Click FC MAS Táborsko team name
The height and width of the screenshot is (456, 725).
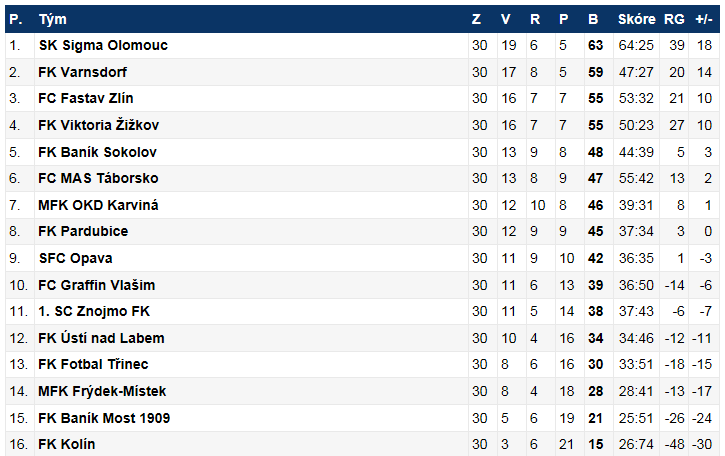coord(98,179)
